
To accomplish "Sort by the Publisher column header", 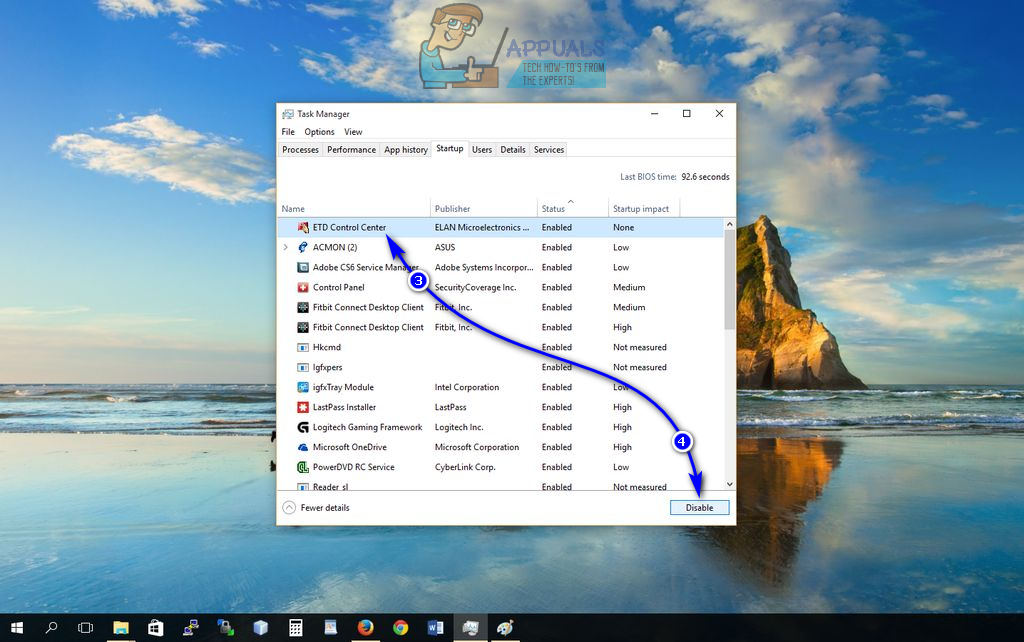I will pos(484,208).
